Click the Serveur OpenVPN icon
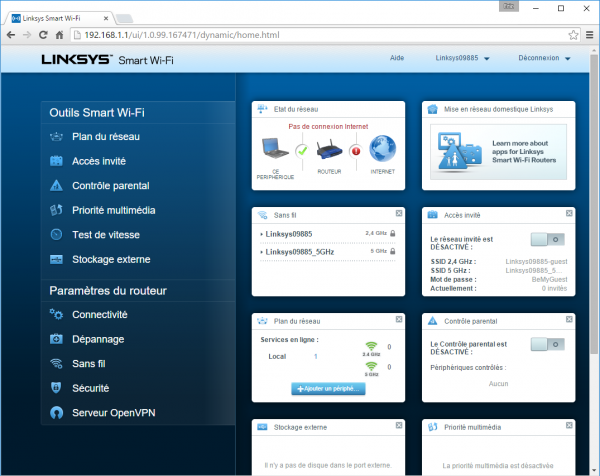Screen dimensions: 600x476 (x=56, y=413)
